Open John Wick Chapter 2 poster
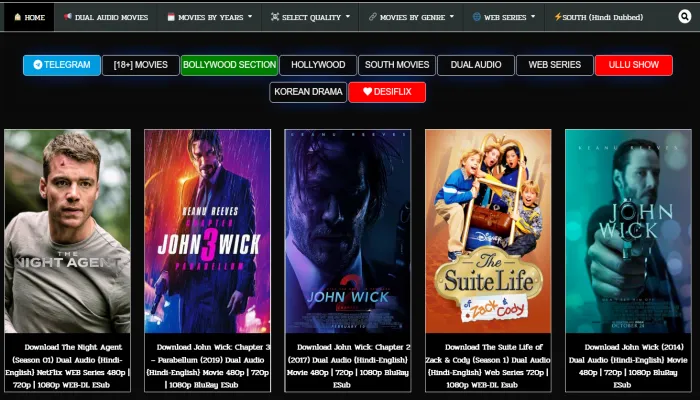 coord(348,231)
